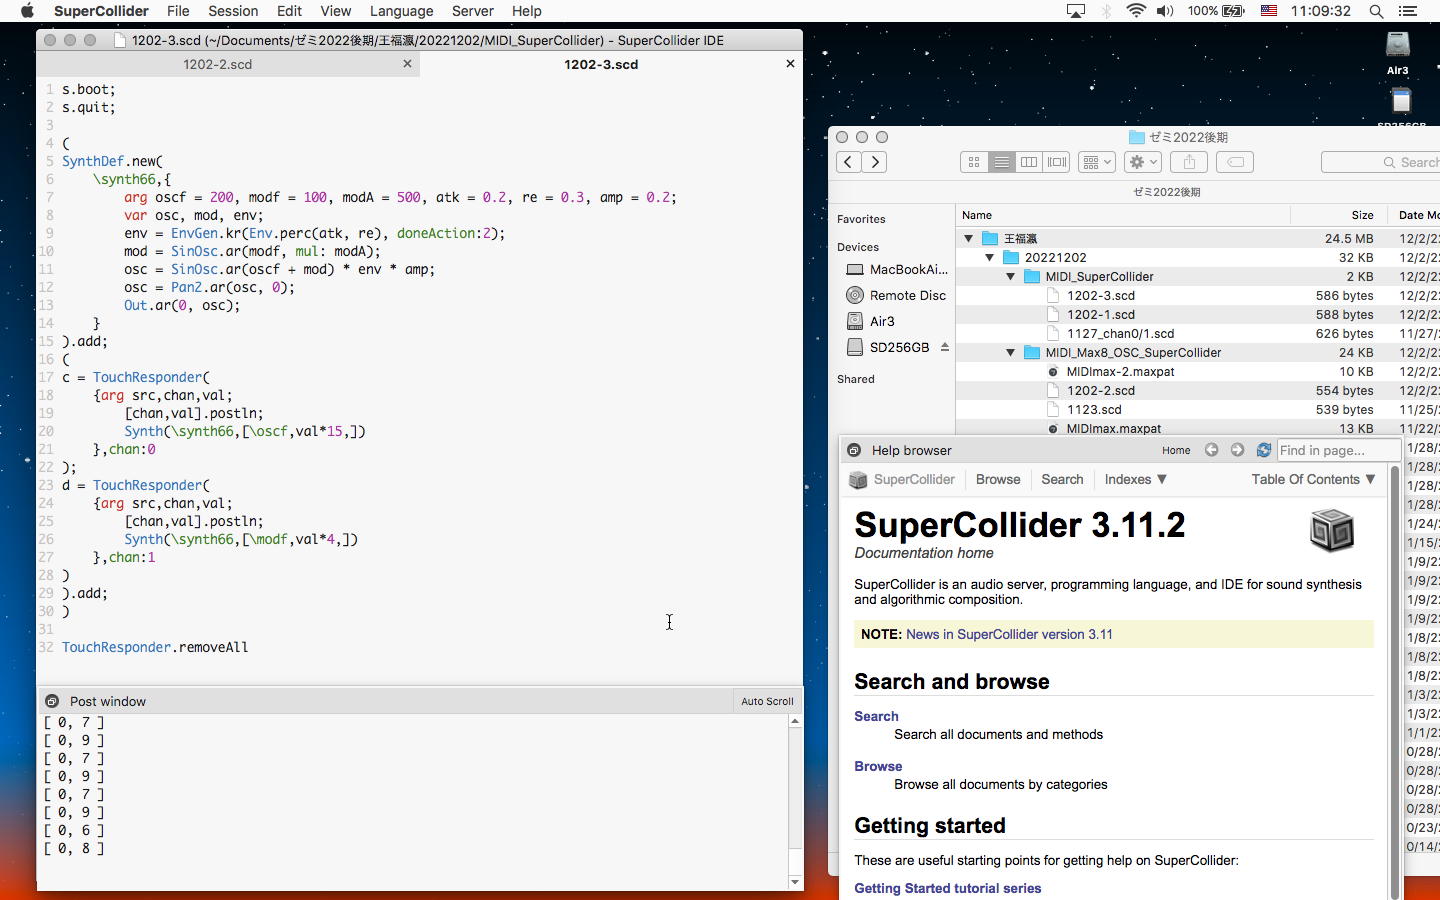Viewport: 1440px width, 900px height.
Task: Reload the Help browser page
Action: tap(1264, 451)
